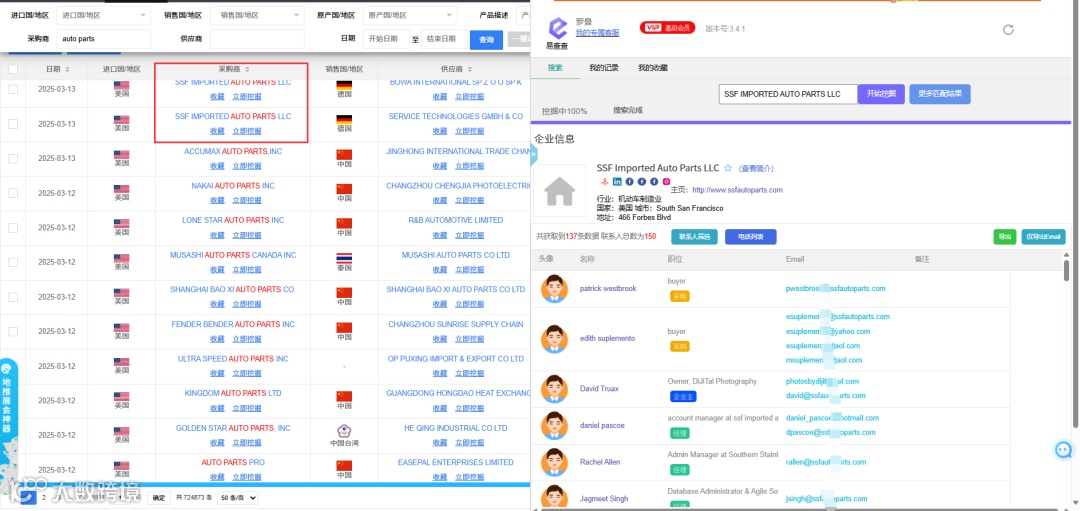This screenshot has height=511, width=1080.
Task: Click the chat assistant bubble icon
Action: (x=1064, y=450)
